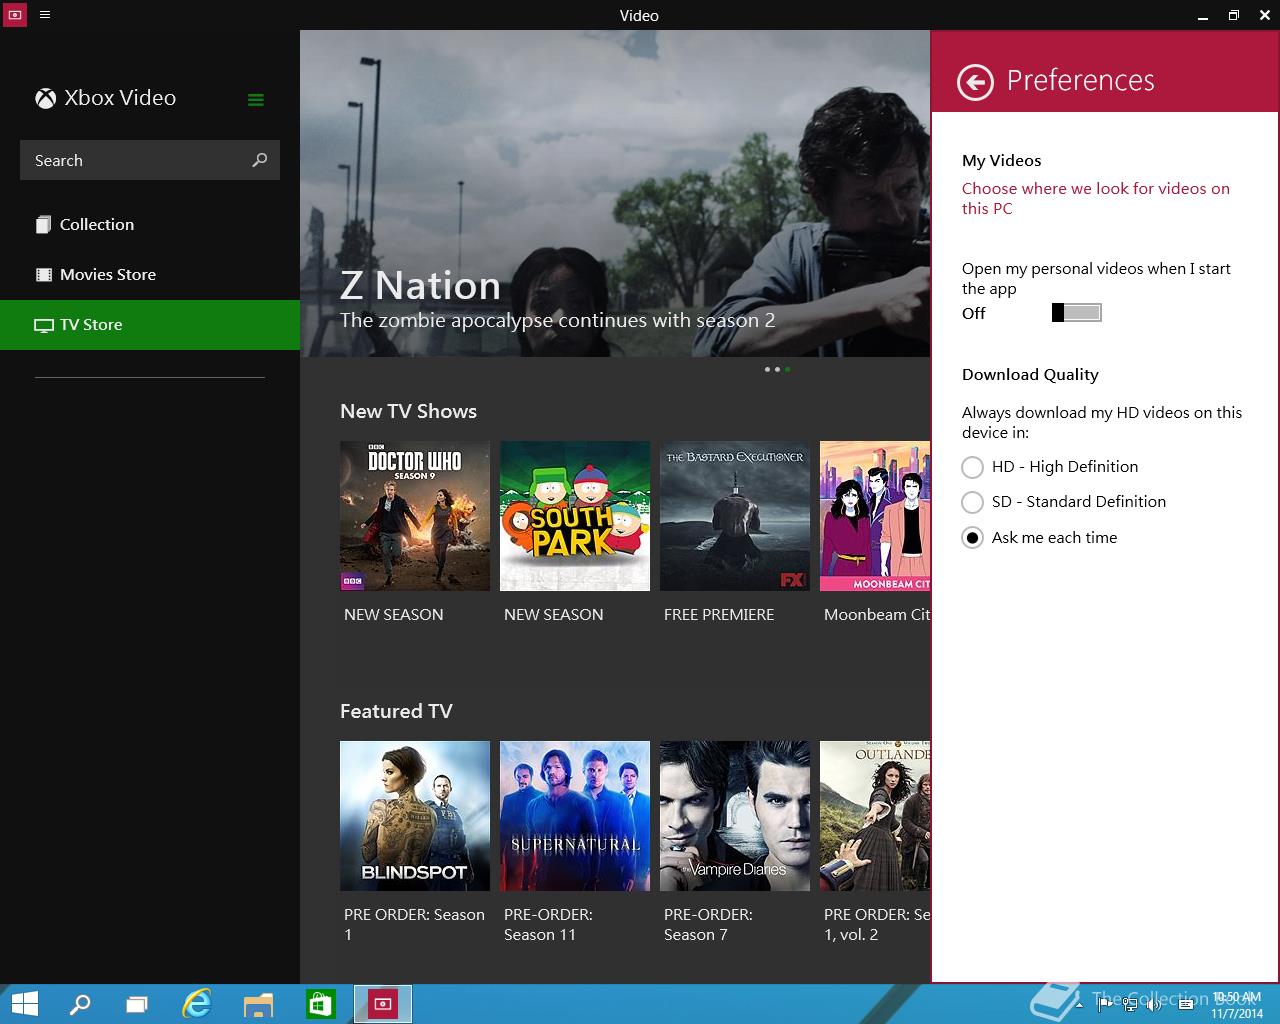The width and height of the screenshot is (1280, 1024).
Task: Open File Explorer from taskbar
Action: pos(259,1004)
